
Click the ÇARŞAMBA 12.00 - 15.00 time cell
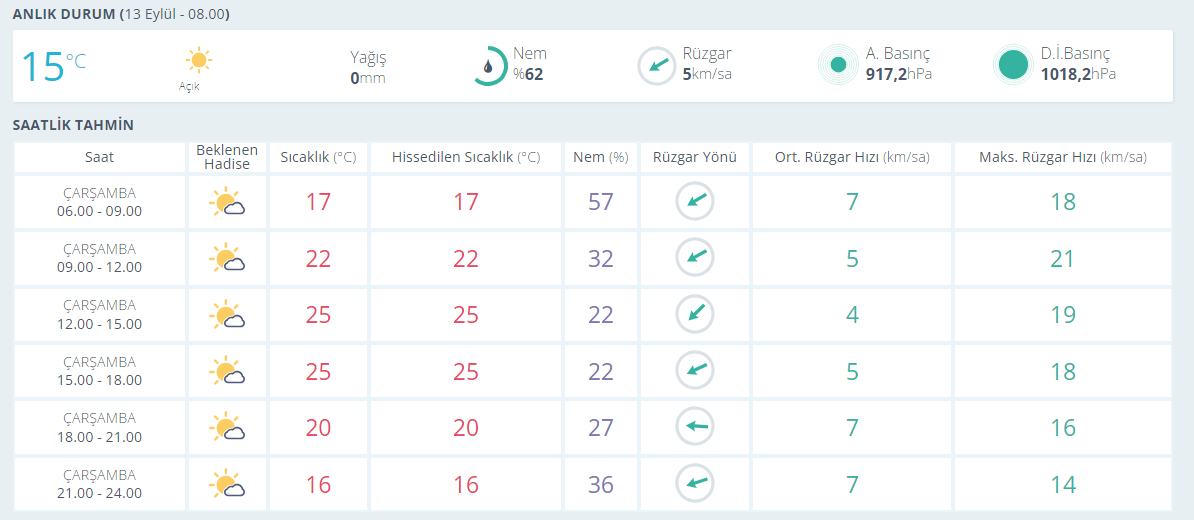[100, 314]
